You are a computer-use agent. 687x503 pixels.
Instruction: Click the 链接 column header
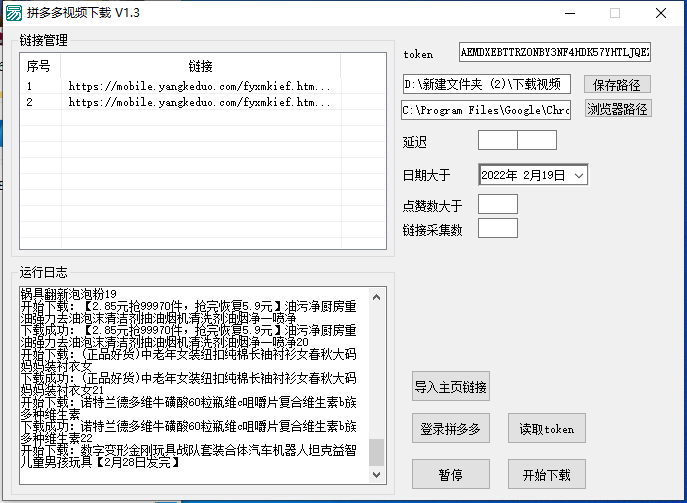(x=201, y=66)
